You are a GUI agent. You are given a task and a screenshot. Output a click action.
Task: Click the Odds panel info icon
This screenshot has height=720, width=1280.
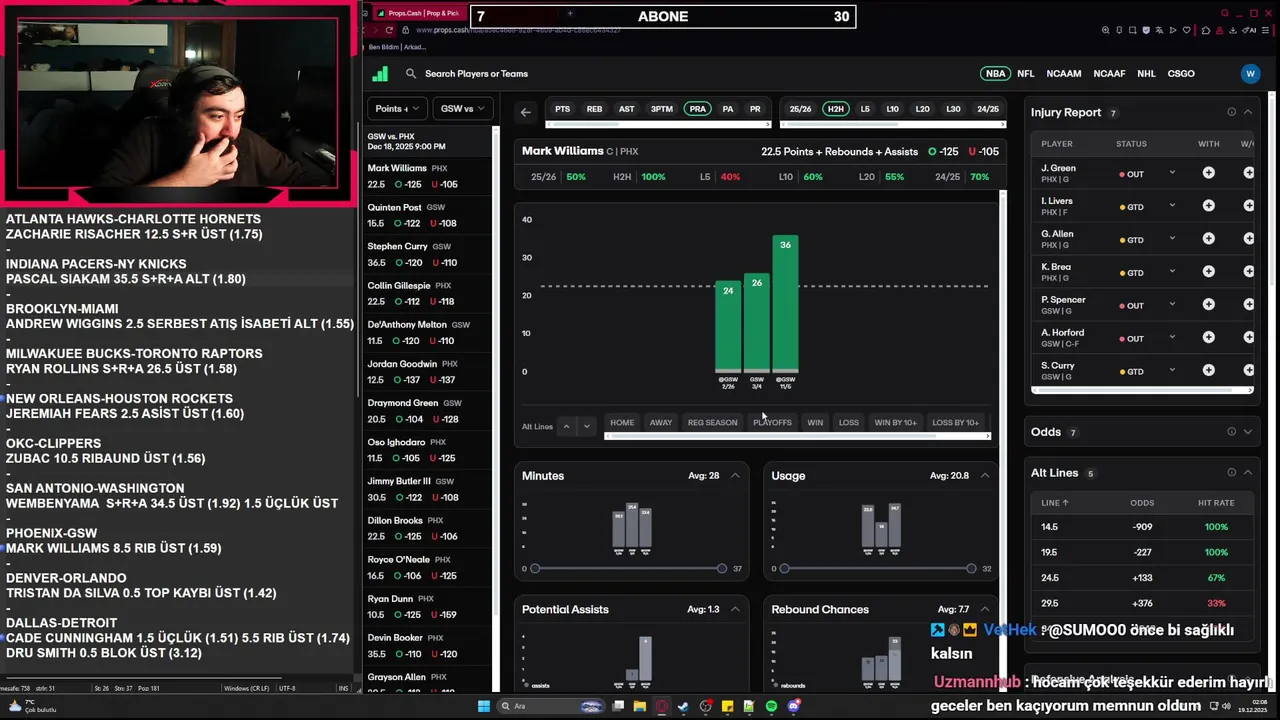point(1231,432)
